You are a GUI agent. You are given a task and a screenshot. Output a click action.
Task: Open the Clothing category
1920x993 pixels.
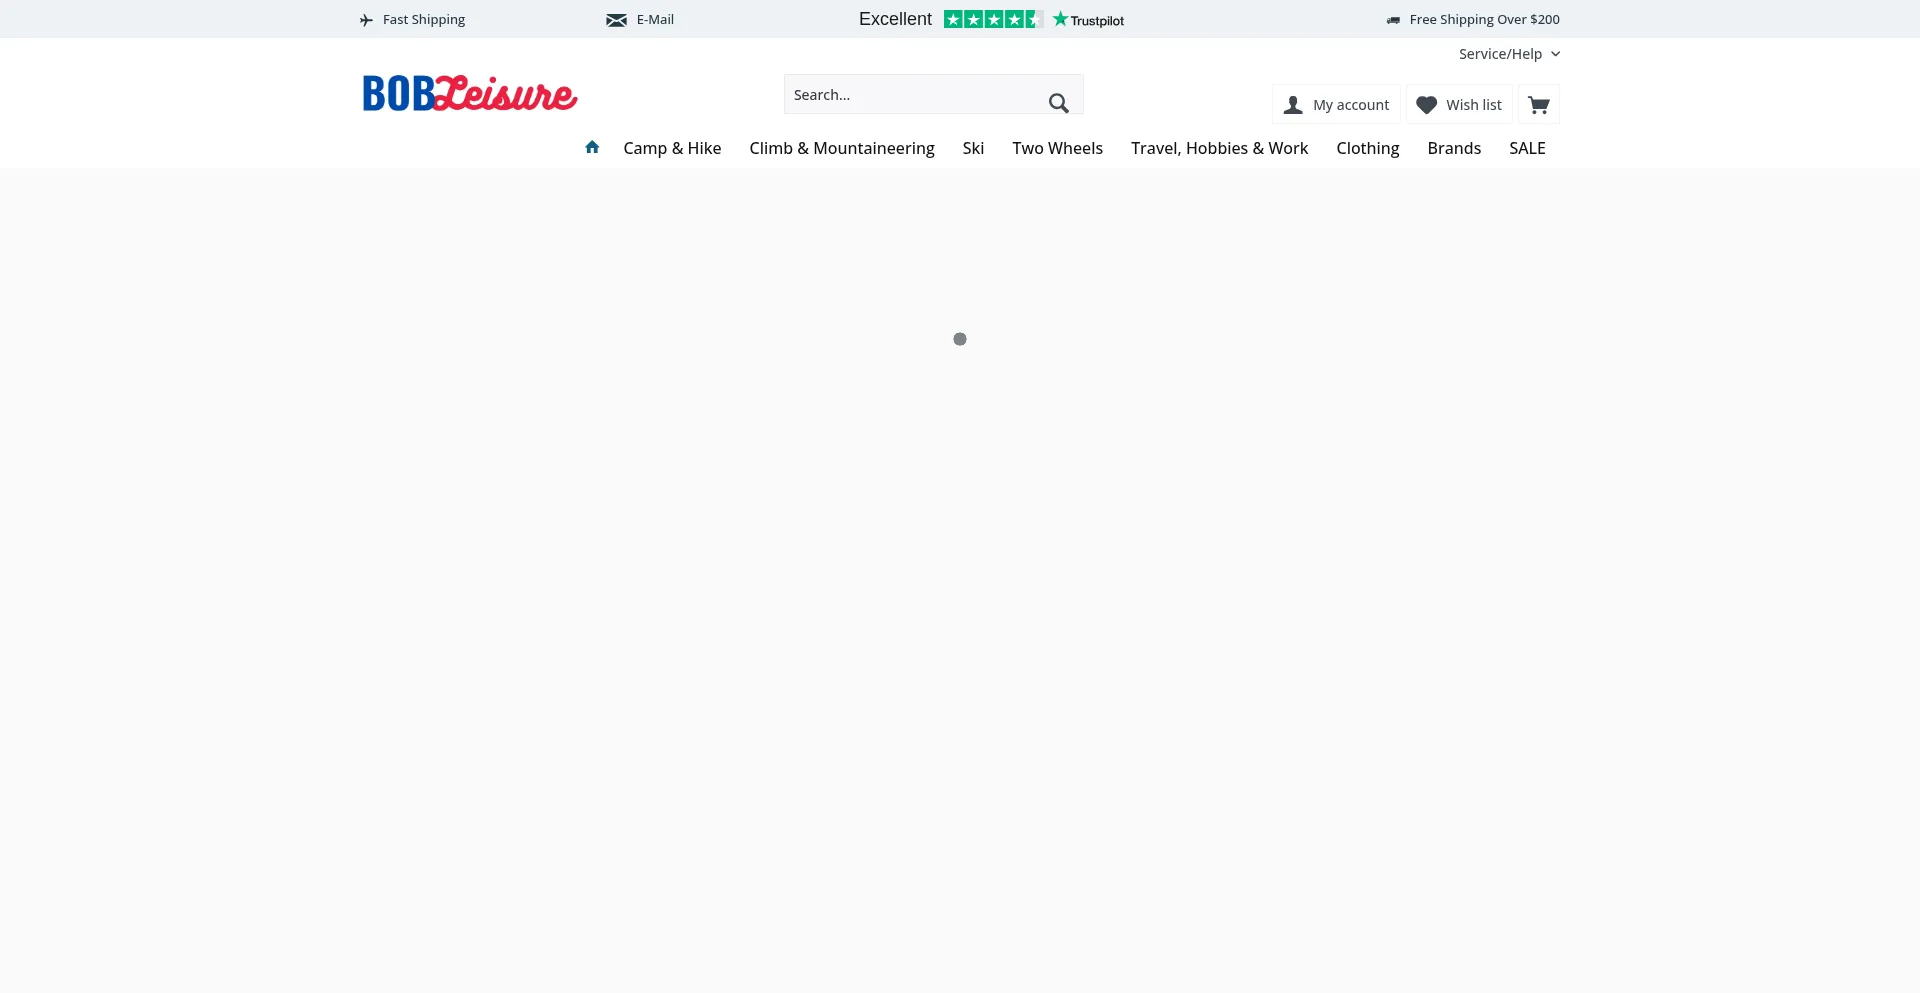pyautogui.click(x=1367, y=148)
